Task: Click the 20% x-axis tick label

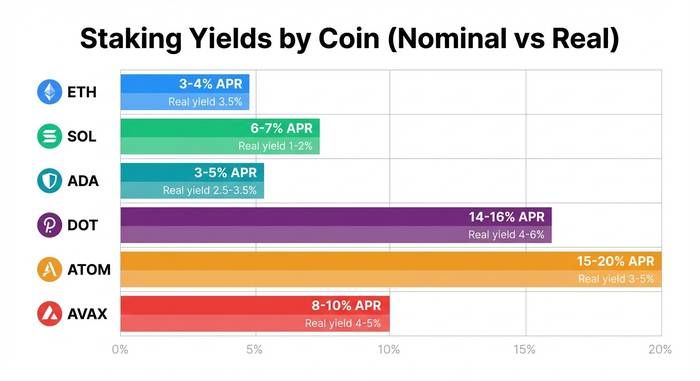Action: click(x=660, y=349)
